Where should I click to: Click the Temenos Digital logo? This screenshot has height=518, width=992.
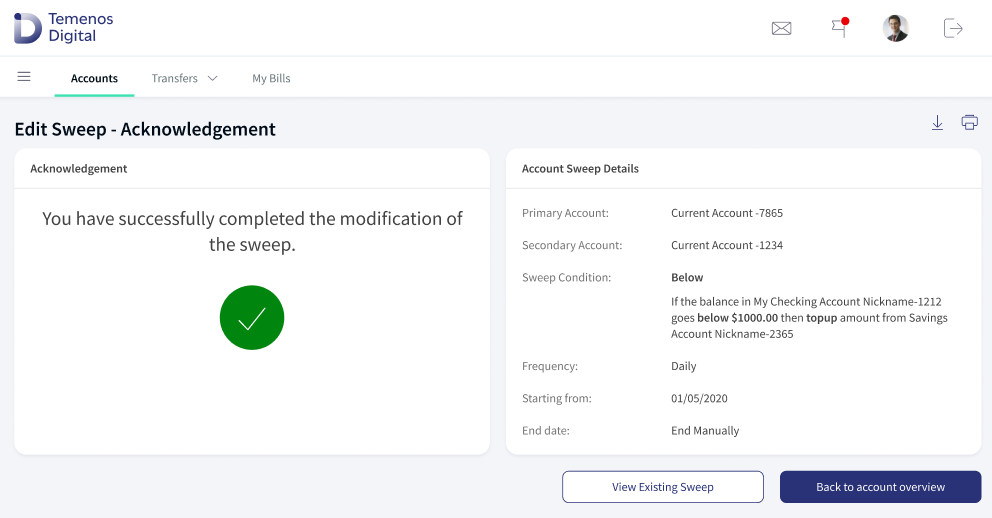tap(63, 28)
